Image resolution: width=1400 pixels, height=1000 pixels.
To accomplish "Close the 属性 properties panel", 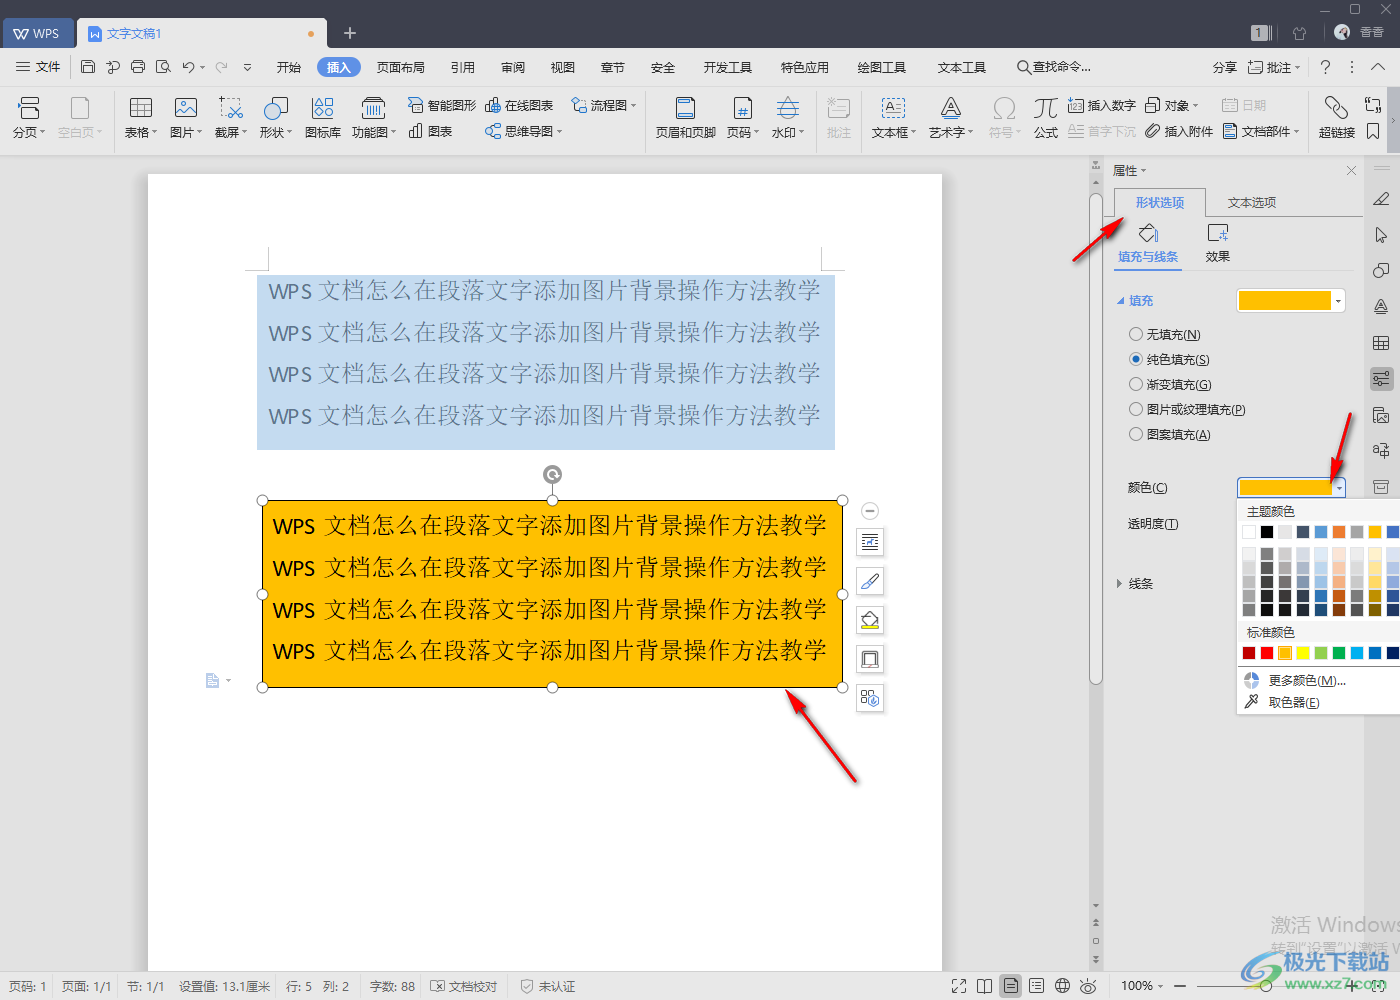I will point(1351,170).
